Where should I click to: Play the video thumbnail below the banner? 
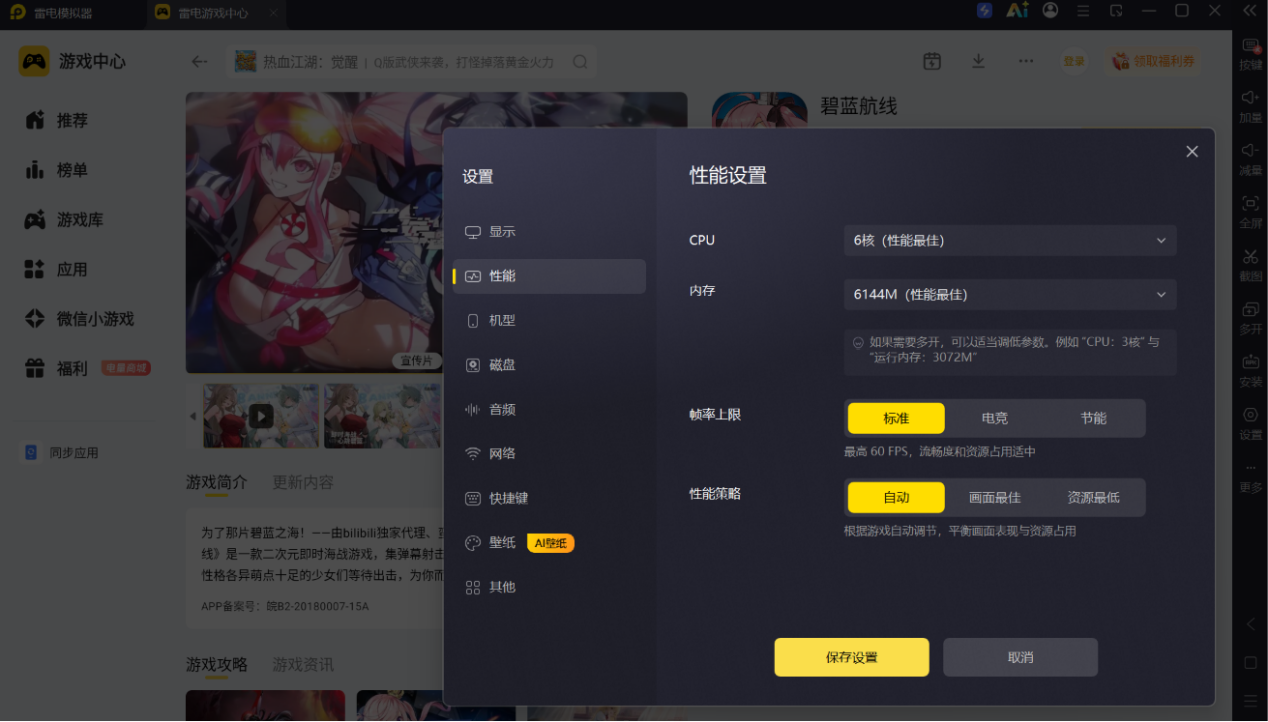[x=261, y=415]
